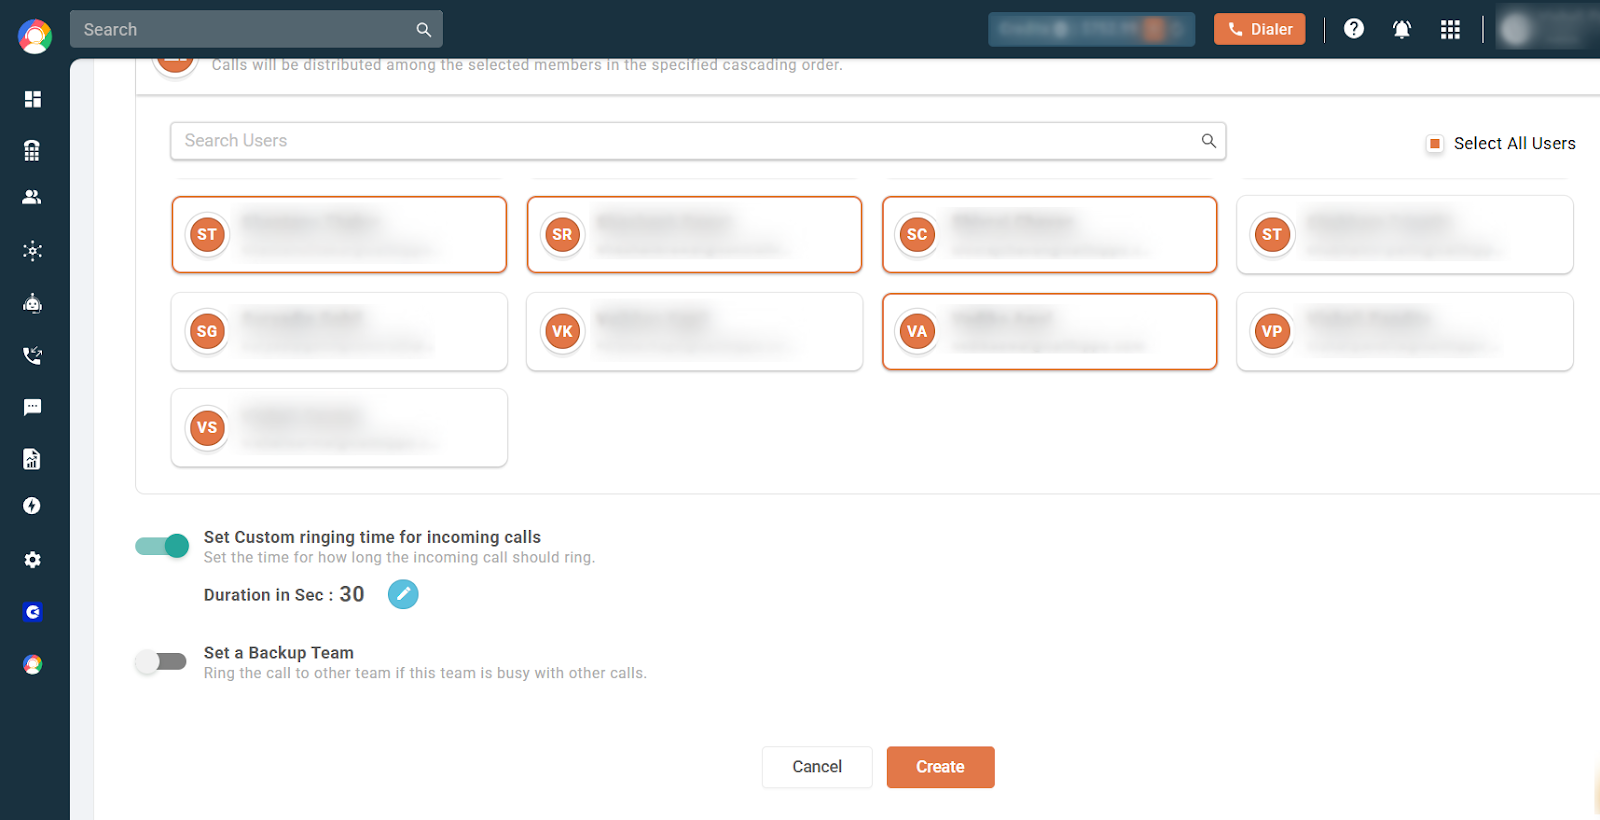1600x820 pixels.
Task: Open the dial pad building icon in sidebar
Action: click(x=33, y=151)
